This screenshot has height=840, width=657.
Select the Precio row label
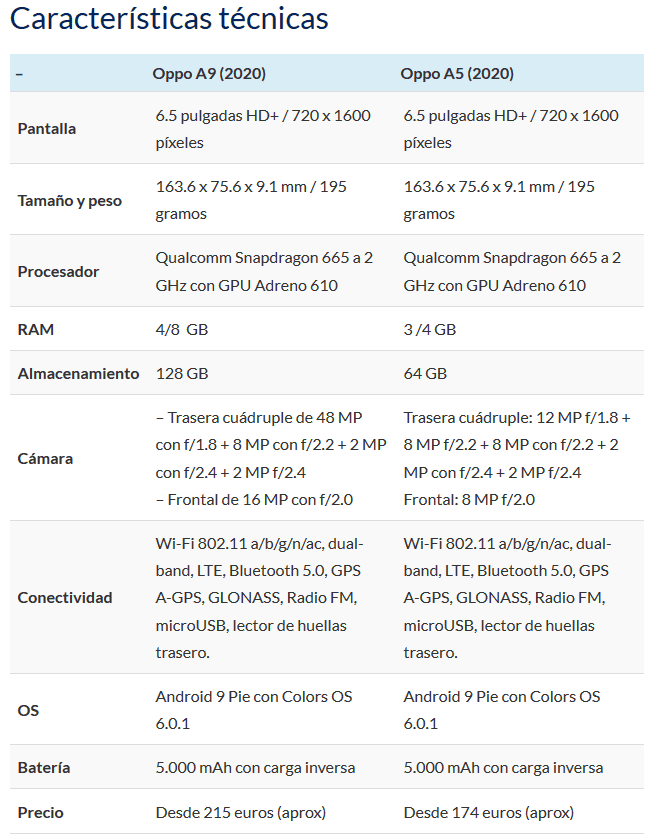tap(40, 813)
